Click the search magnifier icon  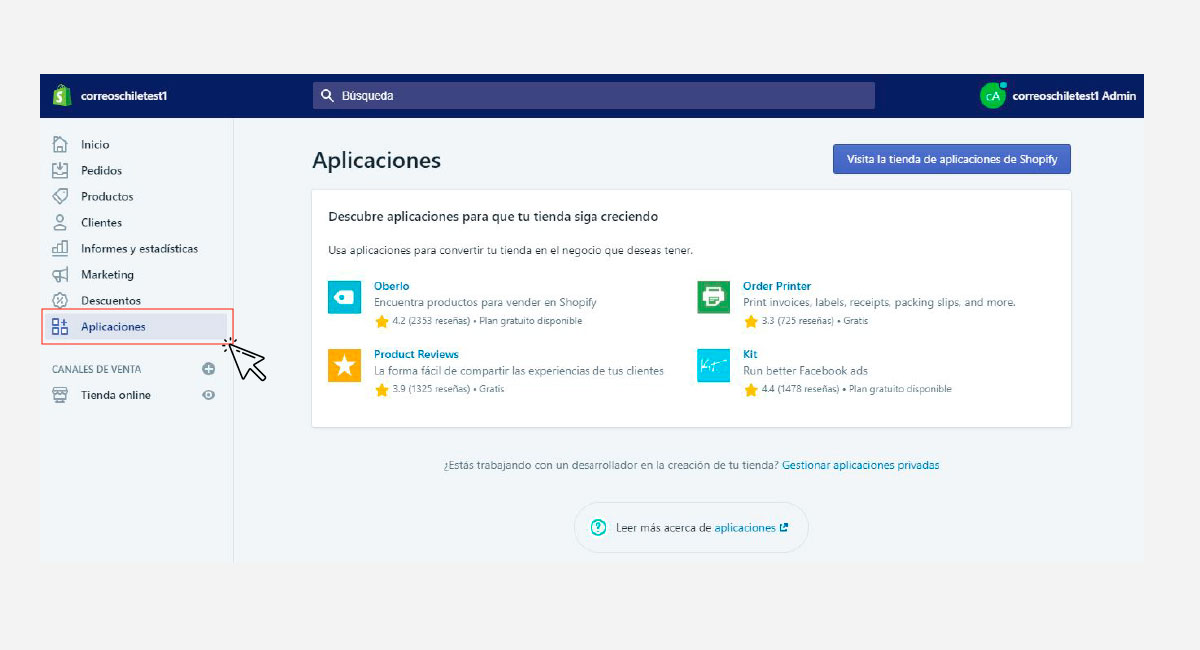click(x=327, y=96)
